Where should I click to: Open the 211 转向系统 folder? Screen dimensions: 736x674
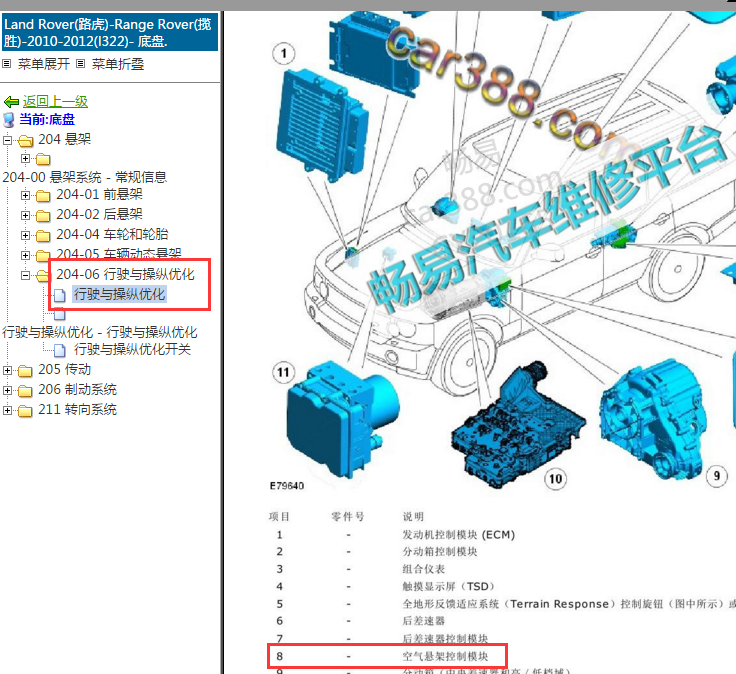pyautogui.click(x=77, y=410)
